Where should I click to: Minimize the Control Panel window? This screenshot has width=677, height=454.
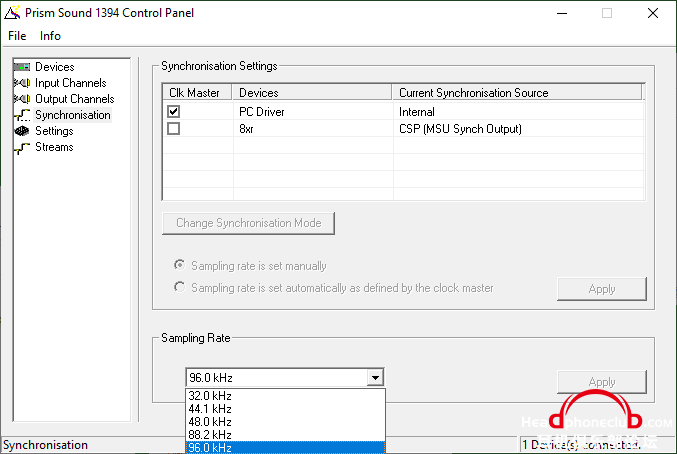click(562, 13)
